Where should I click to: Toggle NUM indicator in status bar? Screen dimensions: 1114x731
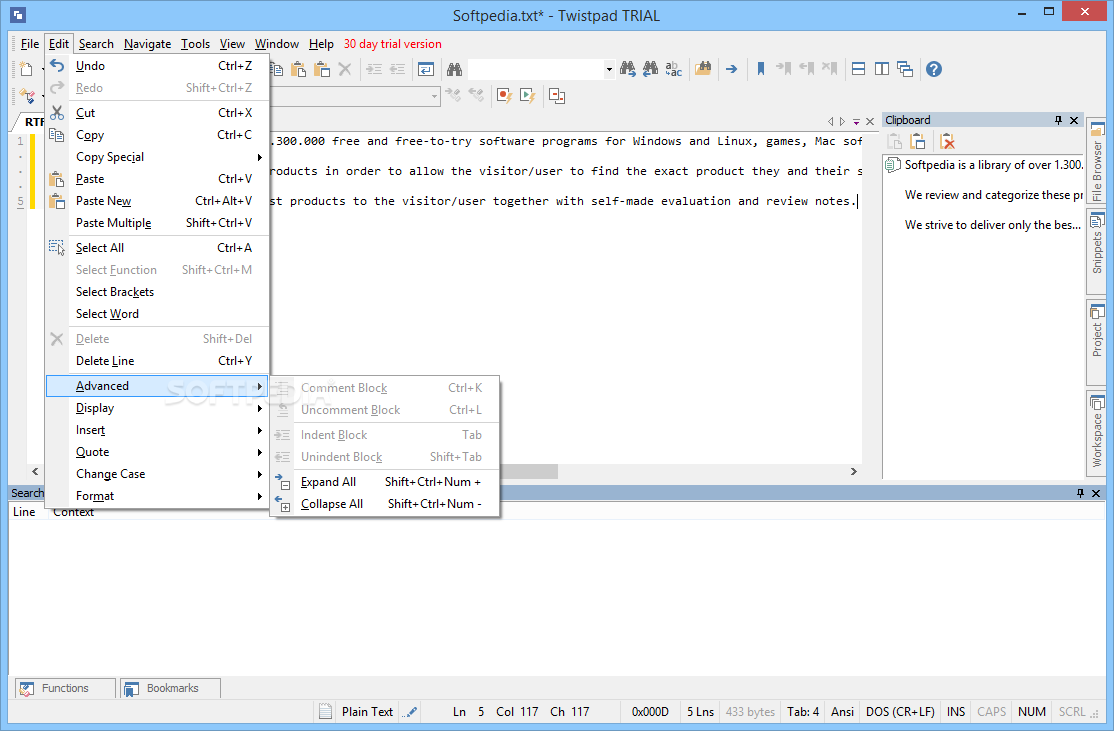(x=1032, y=712)
